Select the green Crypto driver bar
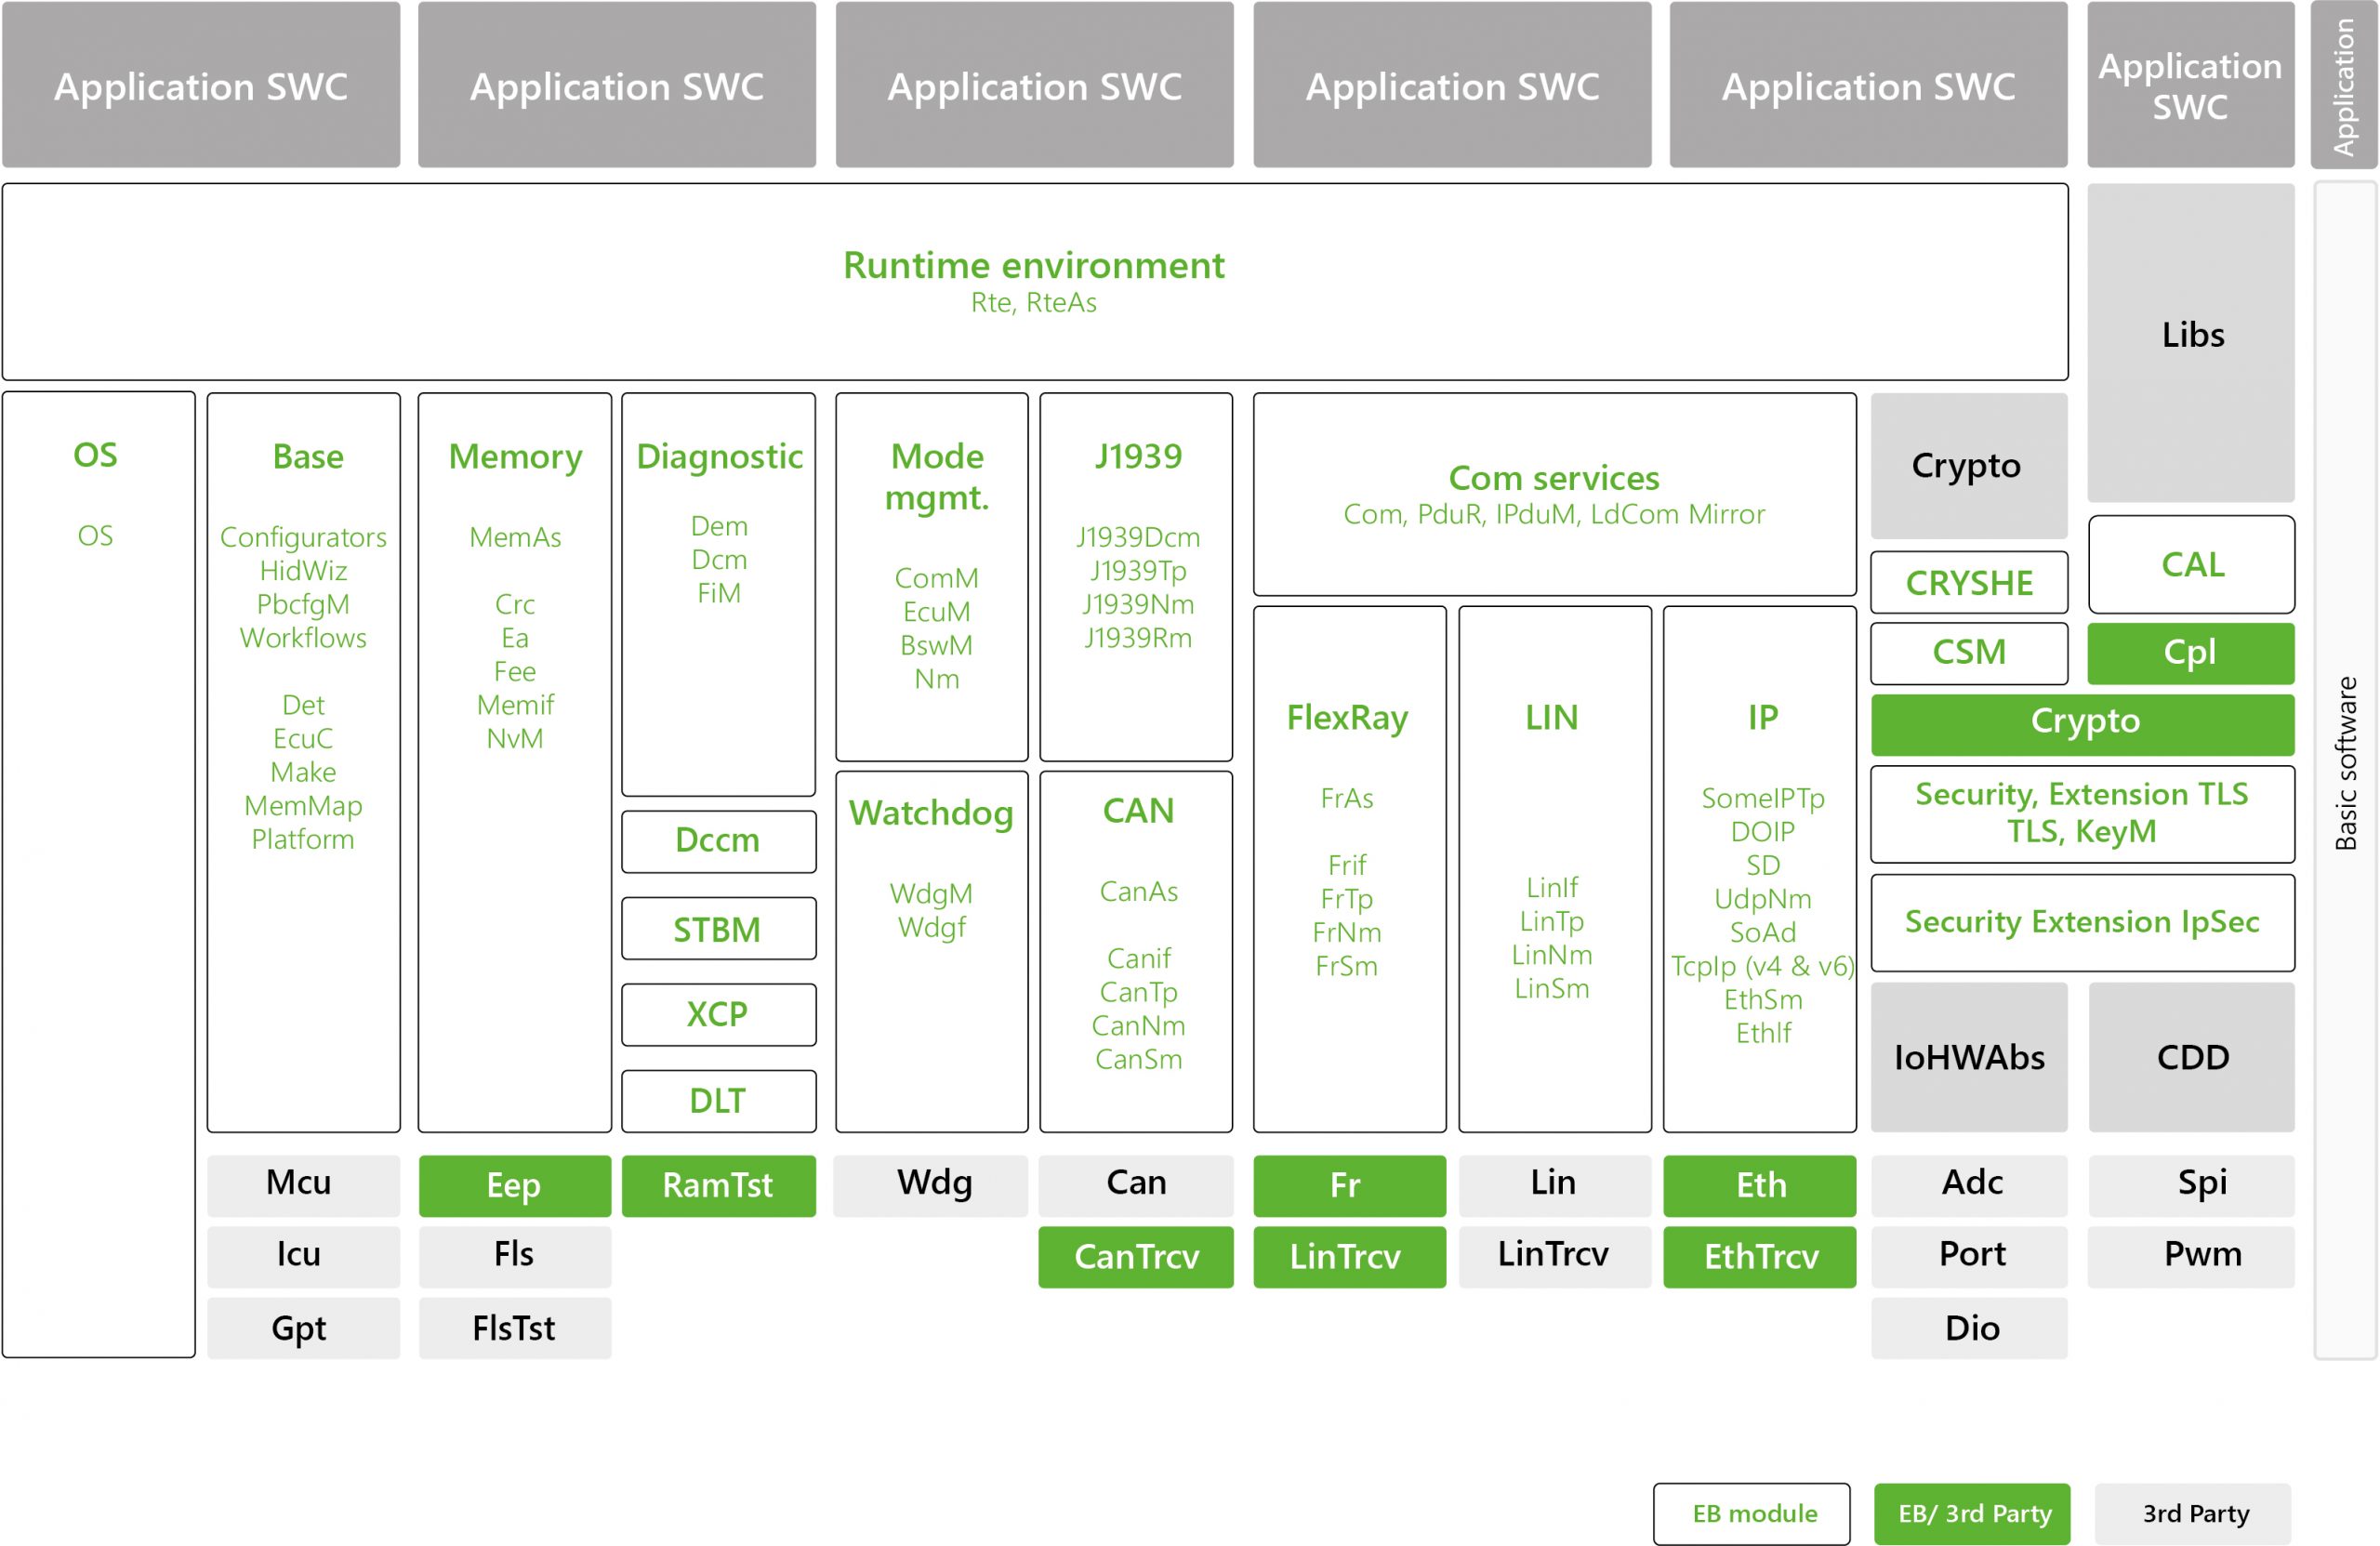Viewport: 2380px width, 1546px height. click(x=2083, y=724)
